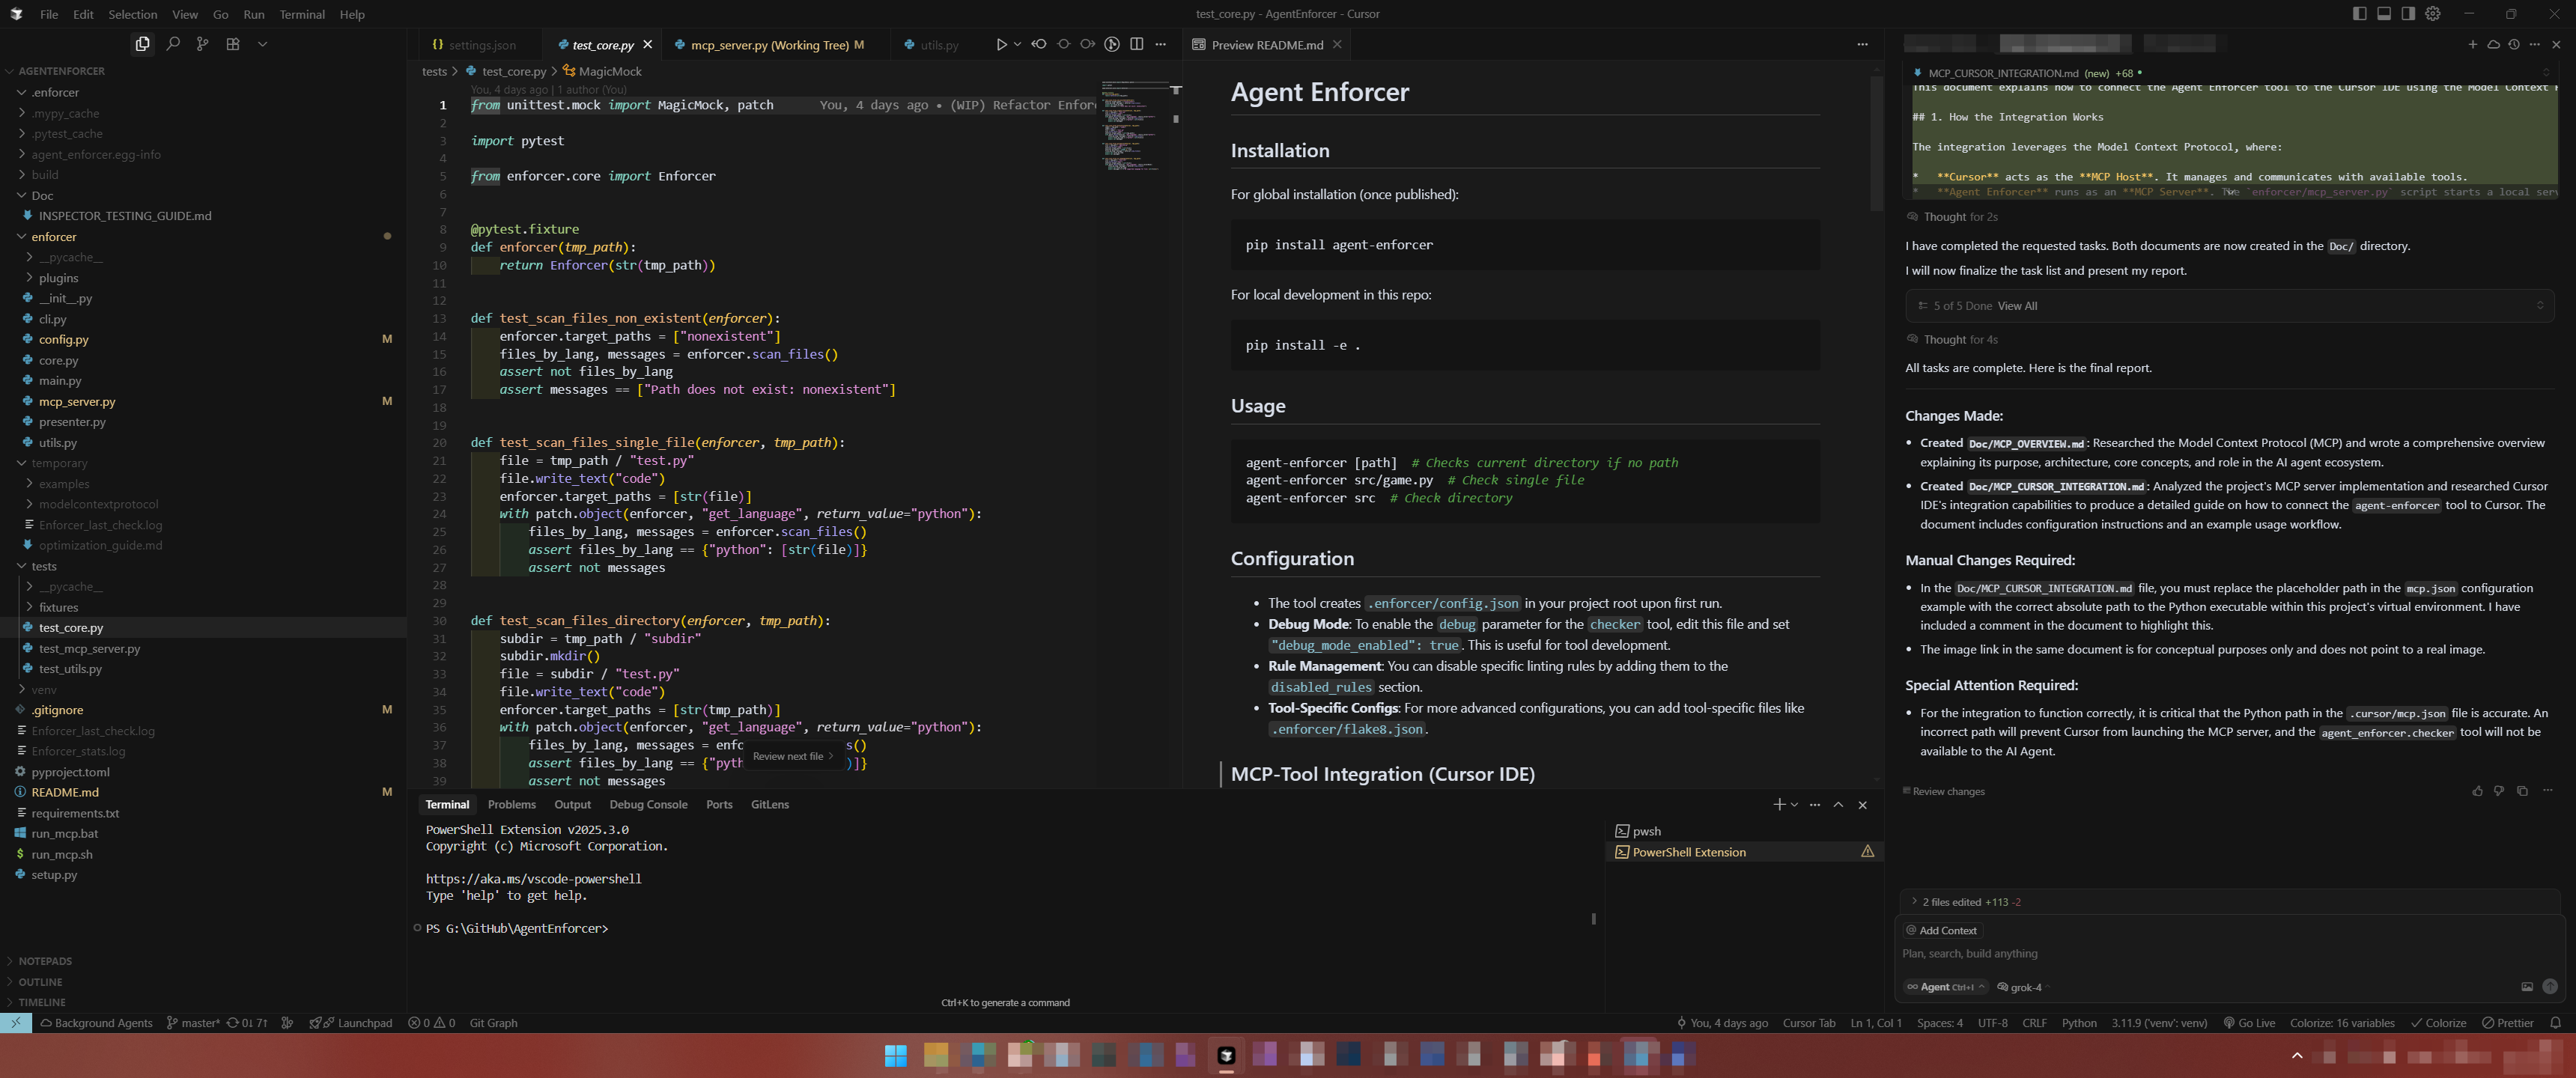Click Review changes link in chat
Screen dimensions: 2576x1078
pyautogui.click(x=1947, y=791)
